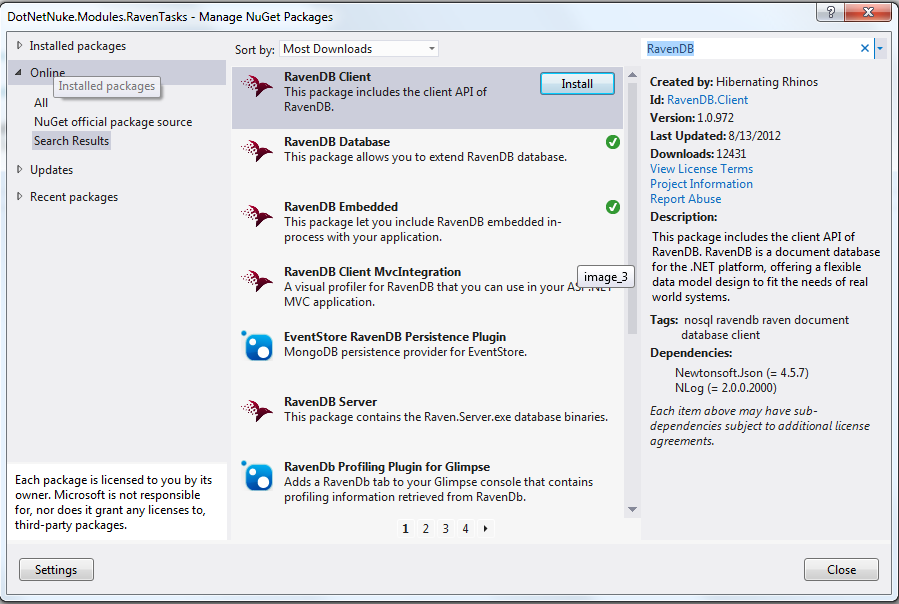
Task: Expand the Recent packages section
Action: pos(20,197)
